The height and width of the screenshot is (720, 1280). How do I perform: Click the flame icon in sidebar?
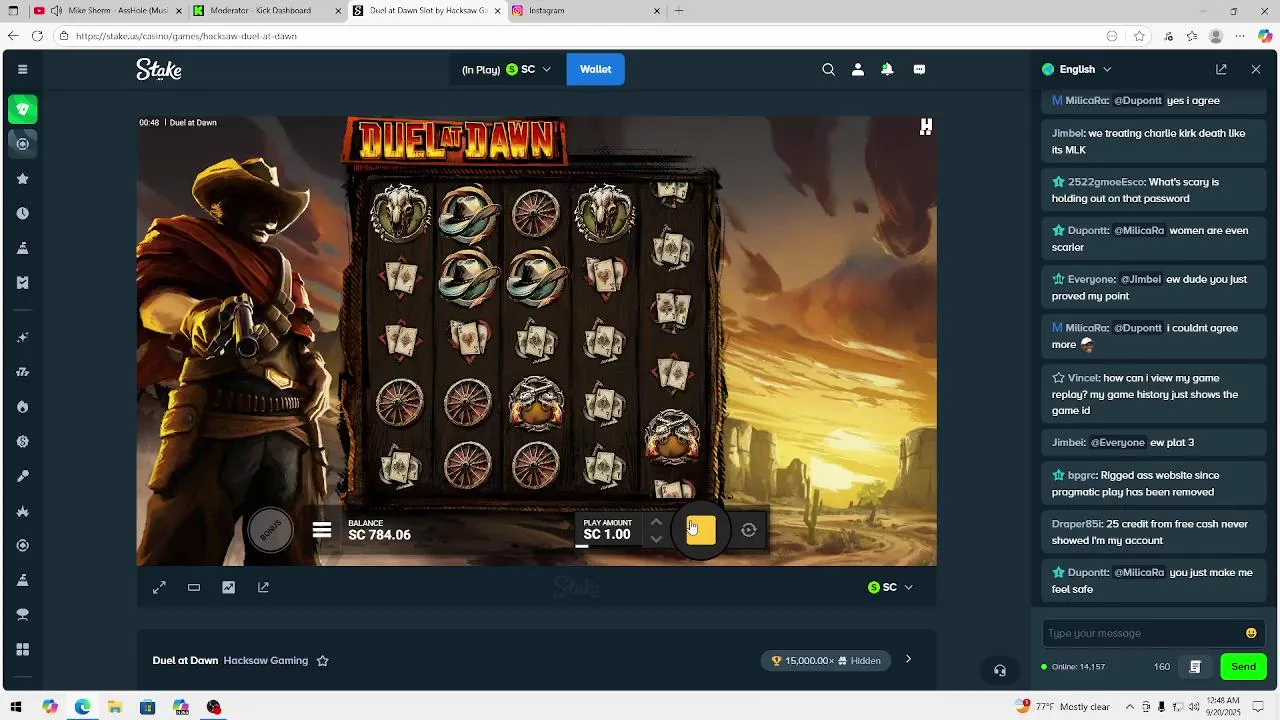pos(22,407)
